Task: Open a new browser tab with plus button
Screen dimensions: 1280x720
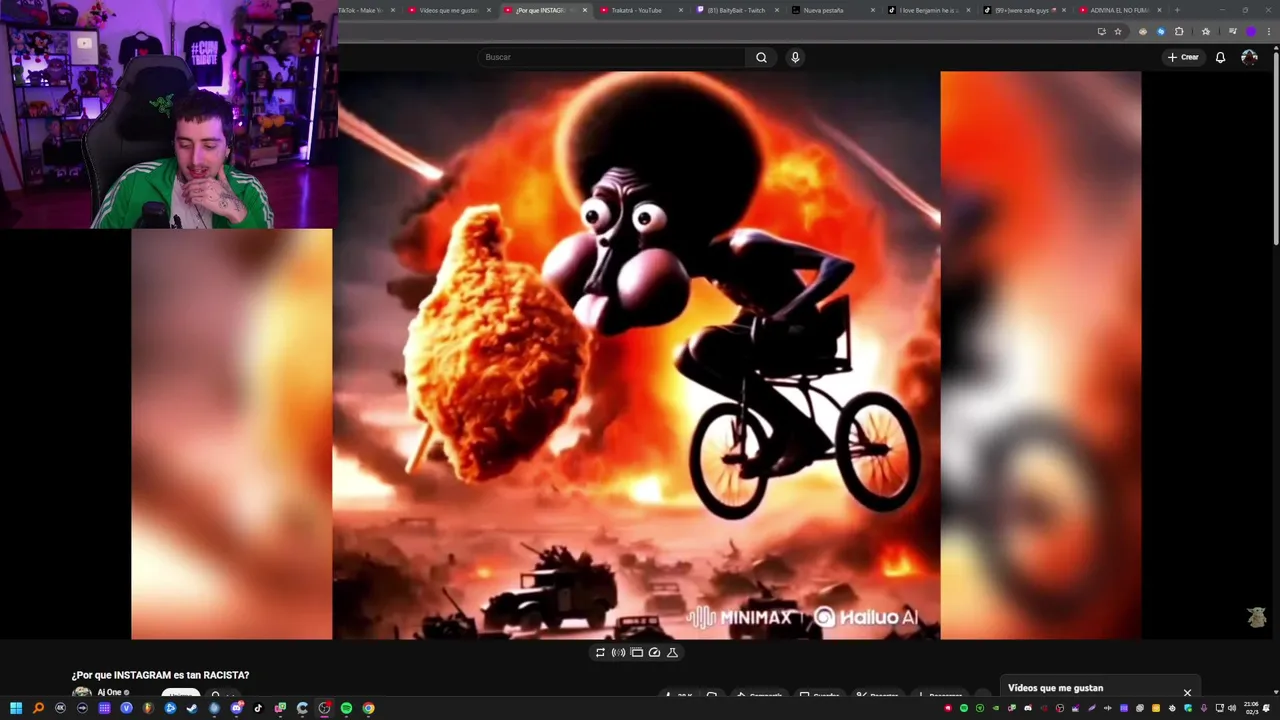Action: pos(1177,10)
